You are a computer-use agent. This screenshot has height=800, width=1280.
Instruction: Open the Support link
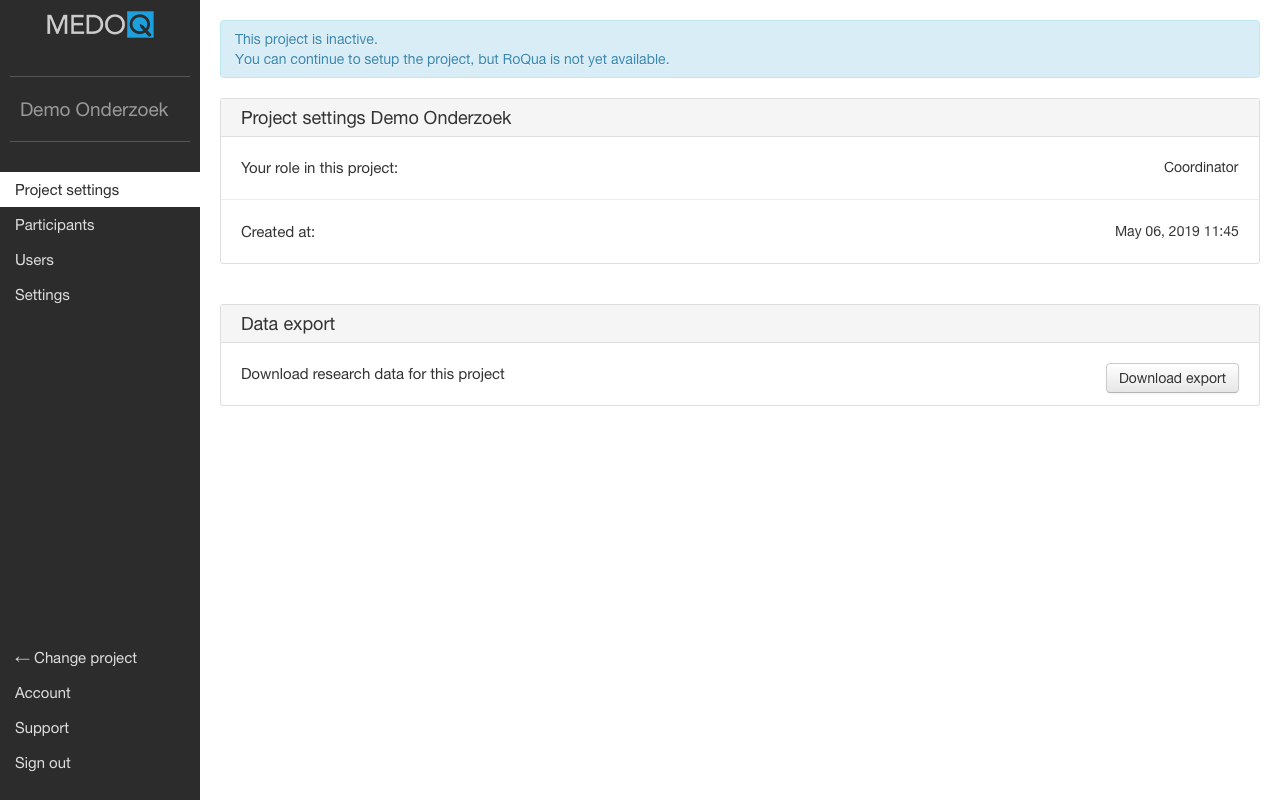tap(42, 728)
